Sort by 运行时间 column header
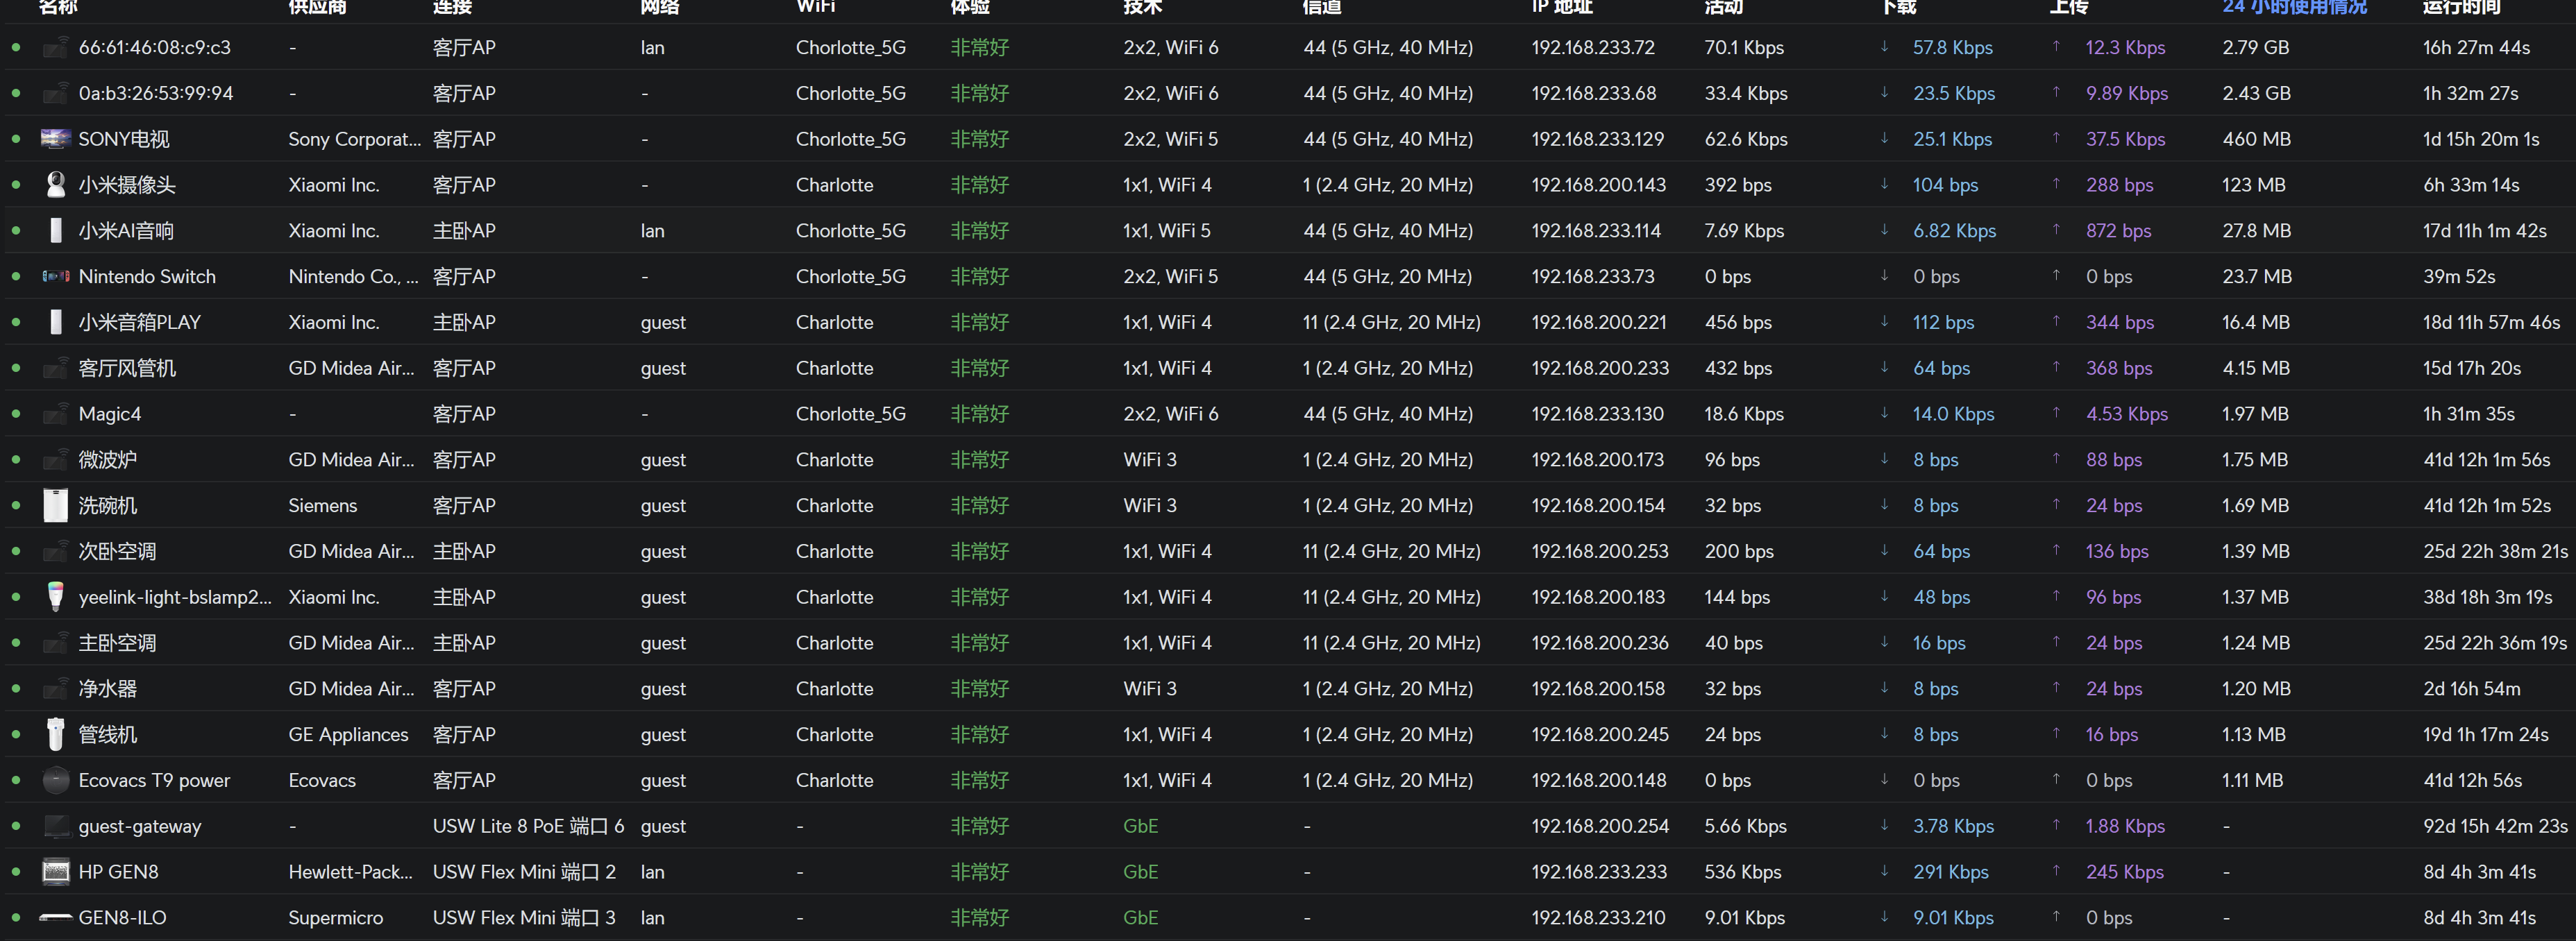The width and height of the screenshot is (2576, 941). [2461, 7]
